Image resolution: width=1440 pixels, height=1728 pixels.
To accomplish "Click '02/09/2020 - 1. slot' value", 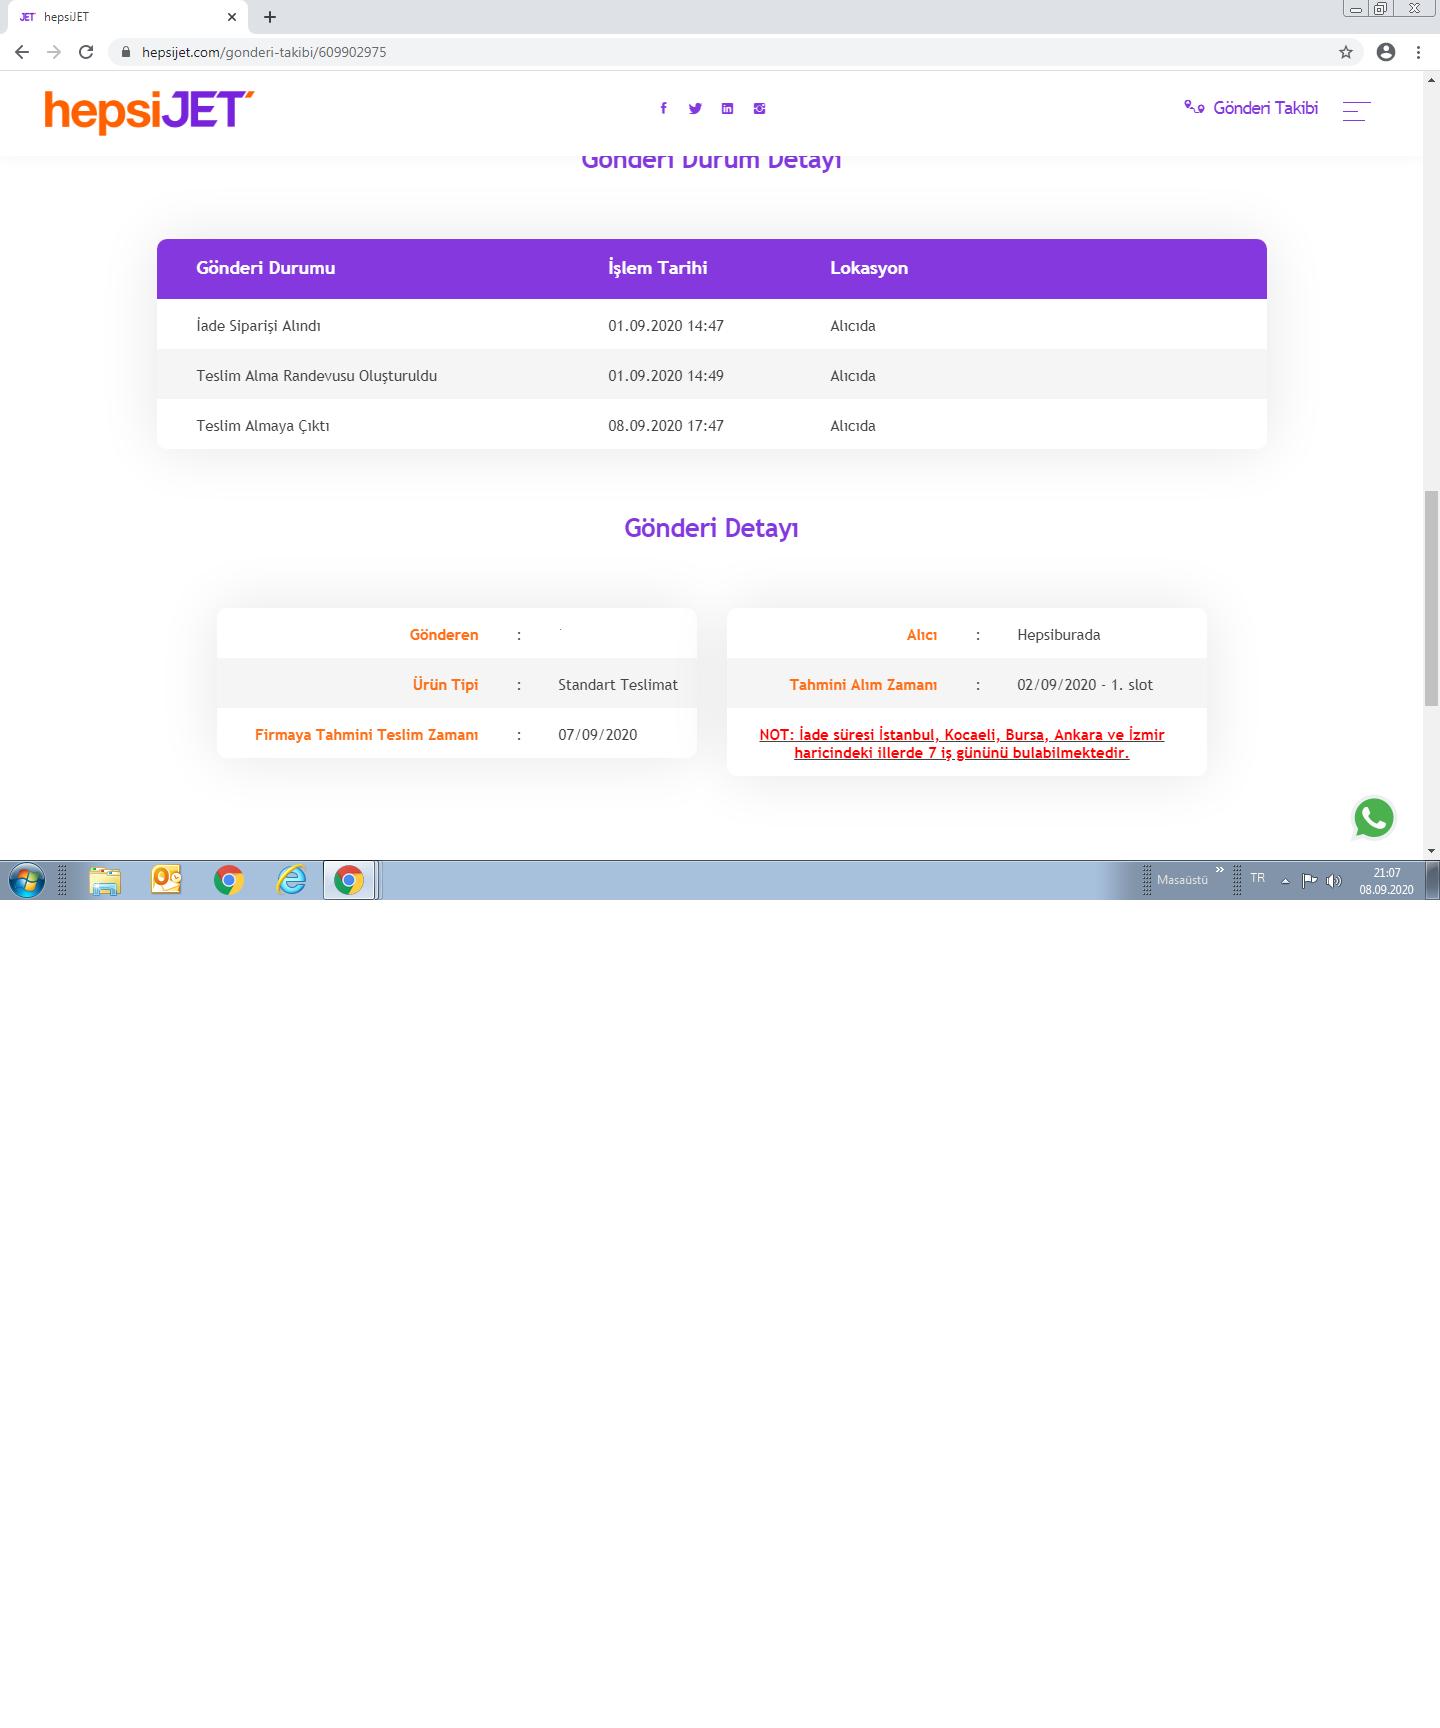I will tap(1085, 685).
